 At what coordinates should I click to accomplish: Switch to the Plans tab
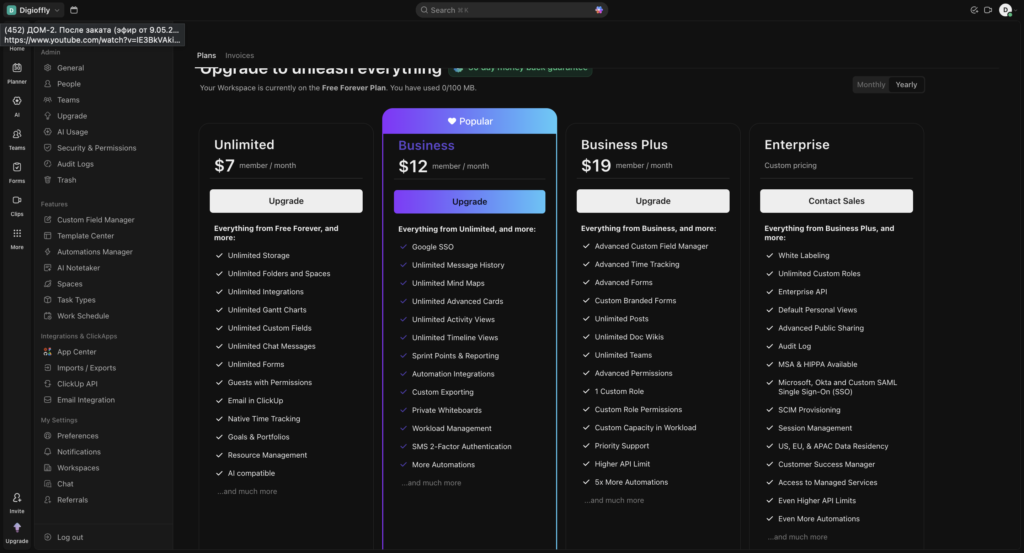pyautogui.click(x=206, y=55)
